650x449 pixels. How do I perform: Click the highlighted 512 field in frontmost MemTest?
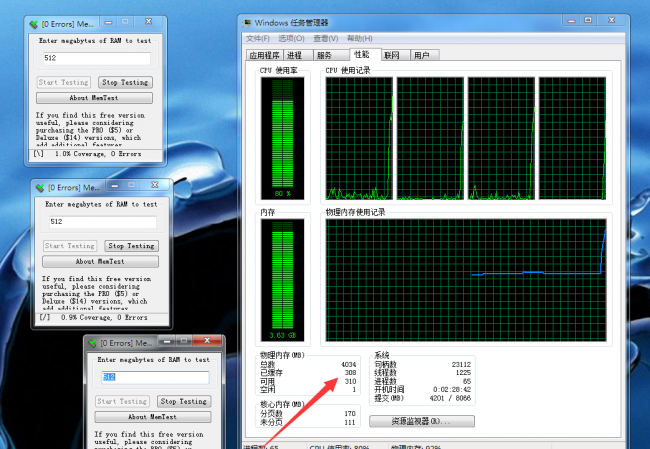155,377
